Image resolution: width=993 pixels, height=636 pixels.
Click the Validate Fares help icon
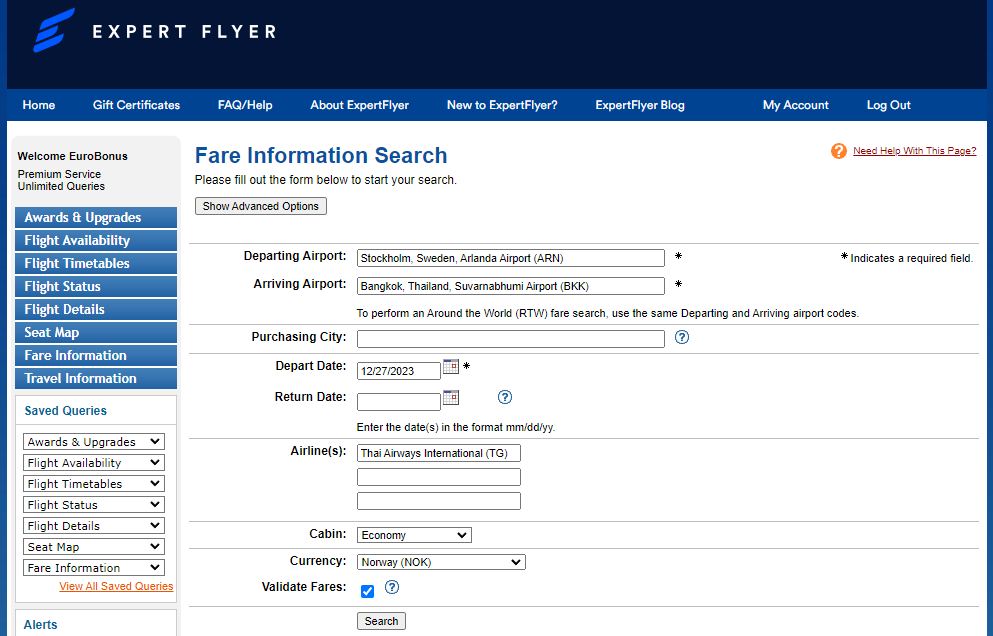point(392,587)
